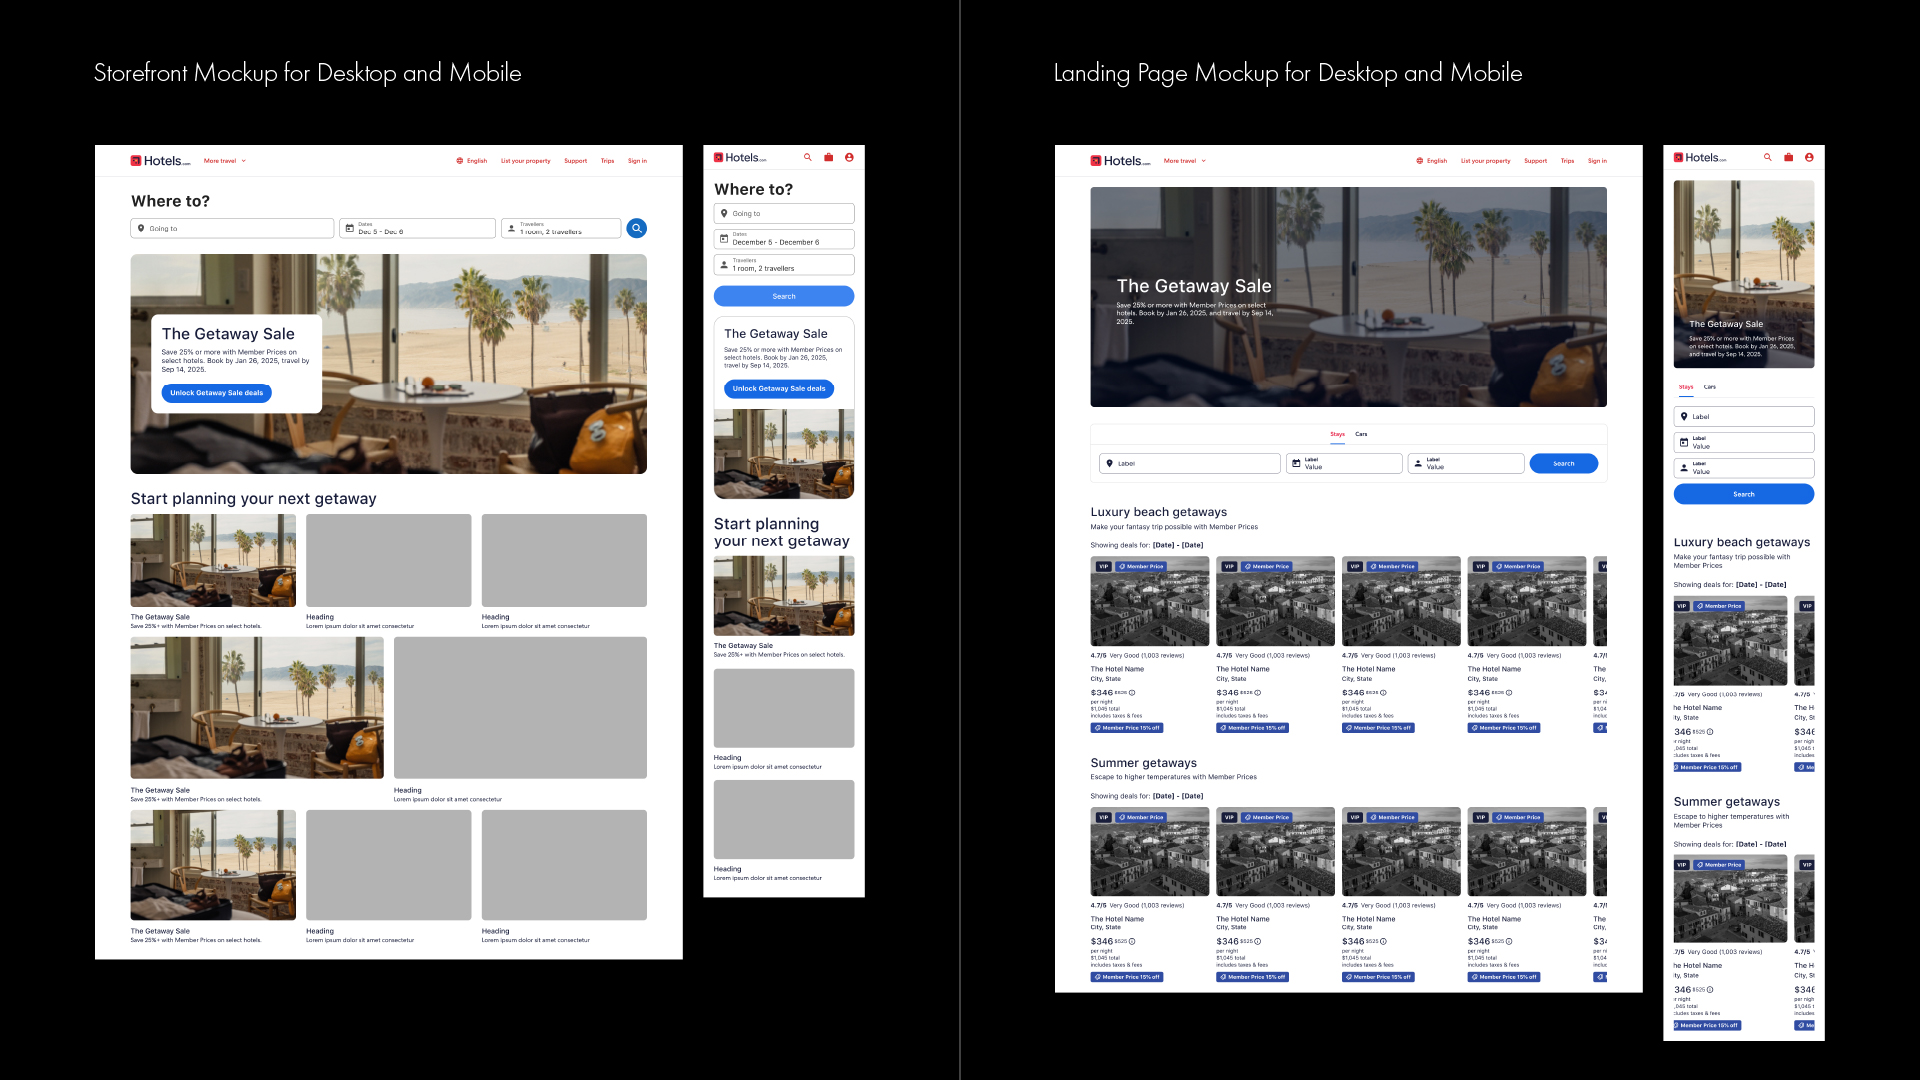The image size is (1920, 1080).
Task: Select the VIP badge toggle on a hotel card
Action: (x=1102, y=566)
